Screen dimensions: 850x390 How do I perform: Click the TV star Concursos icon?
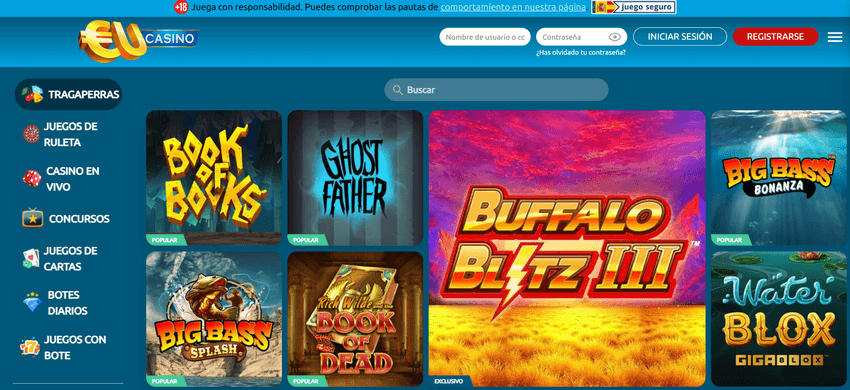pyautogui.click(x=33, y=217)
